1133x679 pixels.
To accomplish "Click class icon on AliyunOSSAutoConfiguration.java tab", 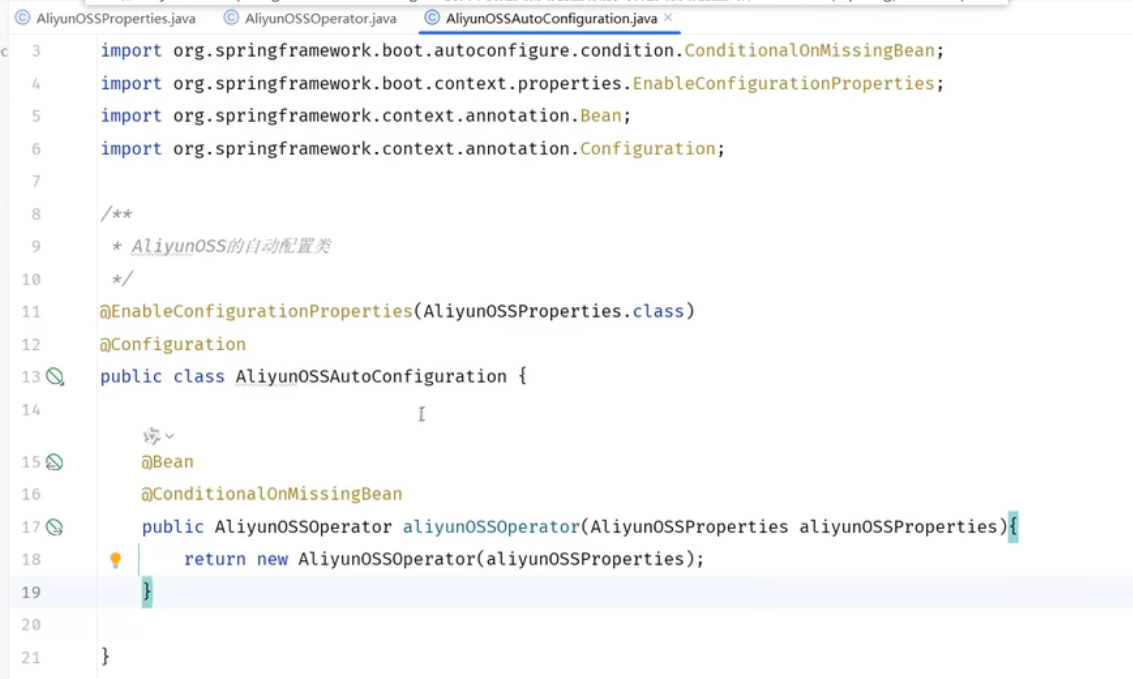I will pyautogui.click(x=432, y=18).
